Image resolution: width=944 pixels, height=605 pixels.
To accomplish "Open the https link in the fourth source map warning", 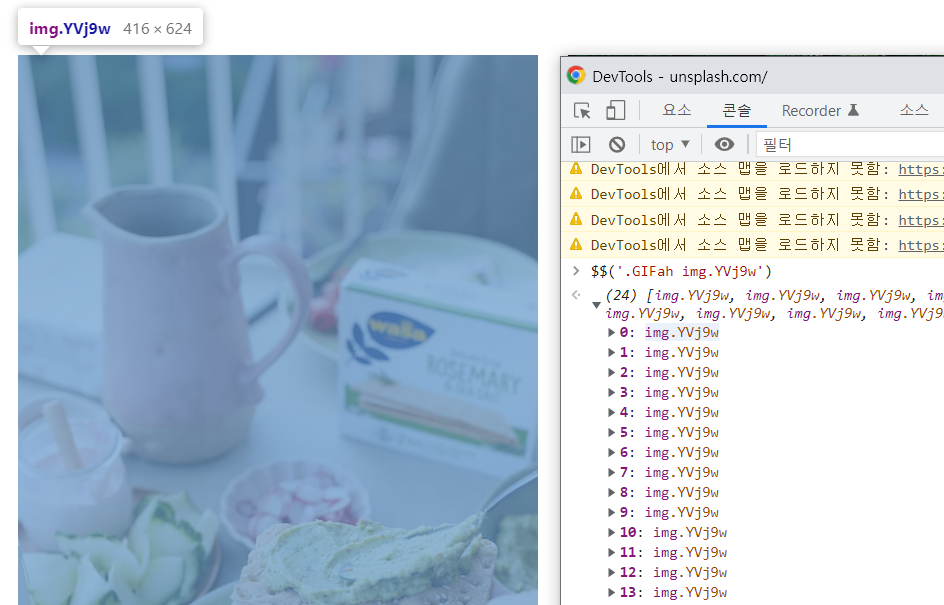I will tap(921, 246).
